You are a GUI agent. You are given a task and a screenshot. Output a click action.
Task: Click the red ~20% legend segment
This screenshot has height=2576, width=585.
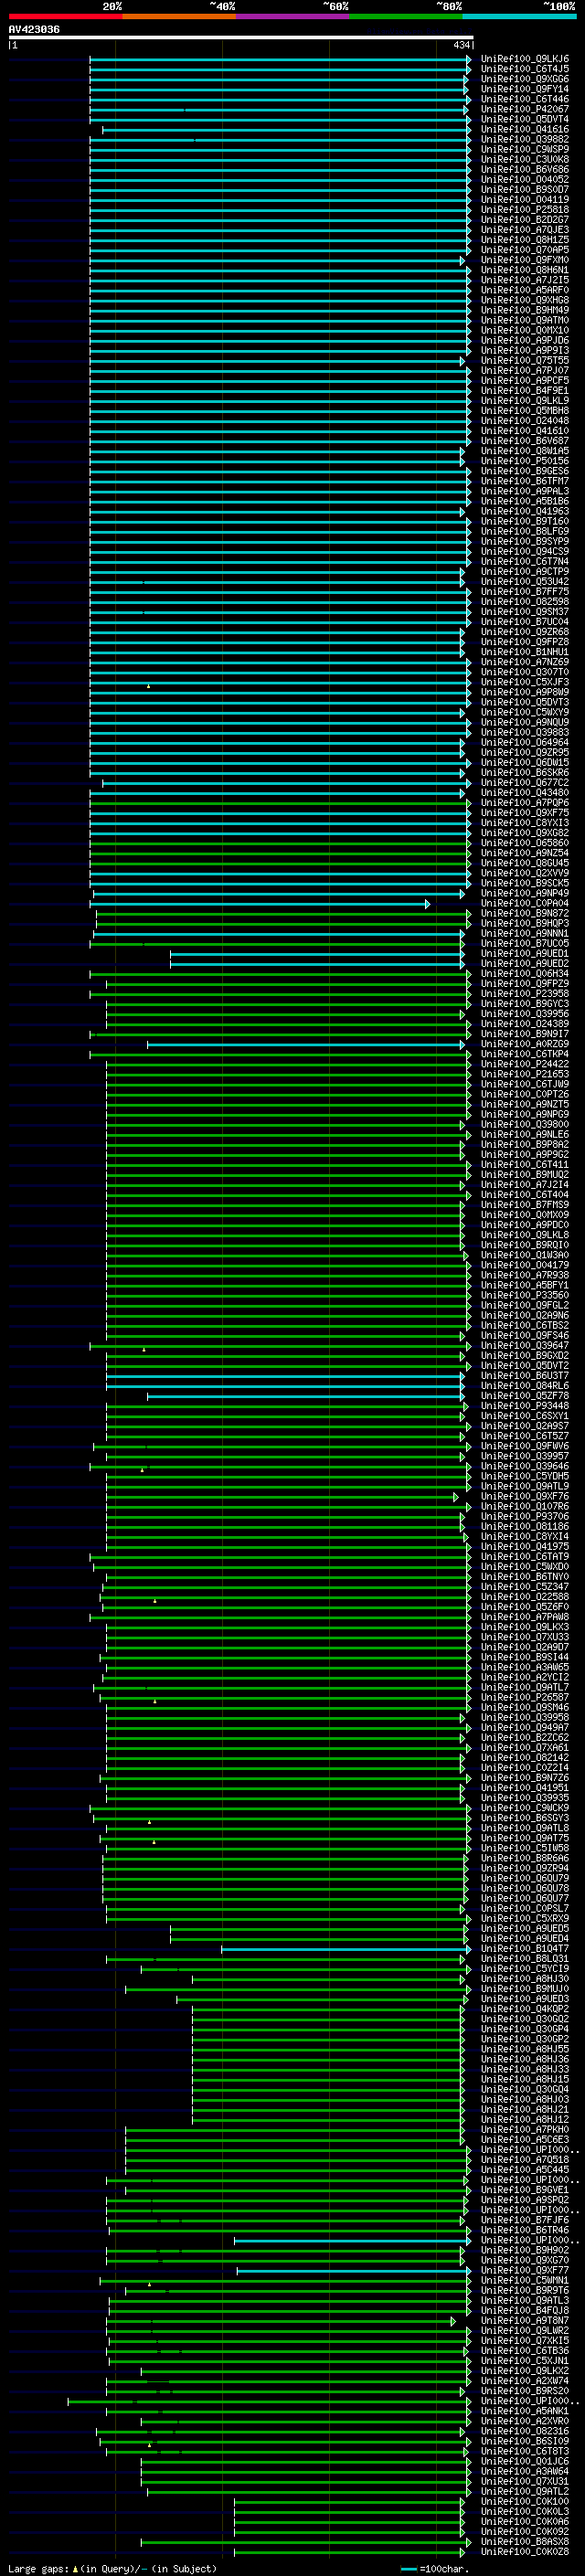pyautogui.click(x=65, y=16)
